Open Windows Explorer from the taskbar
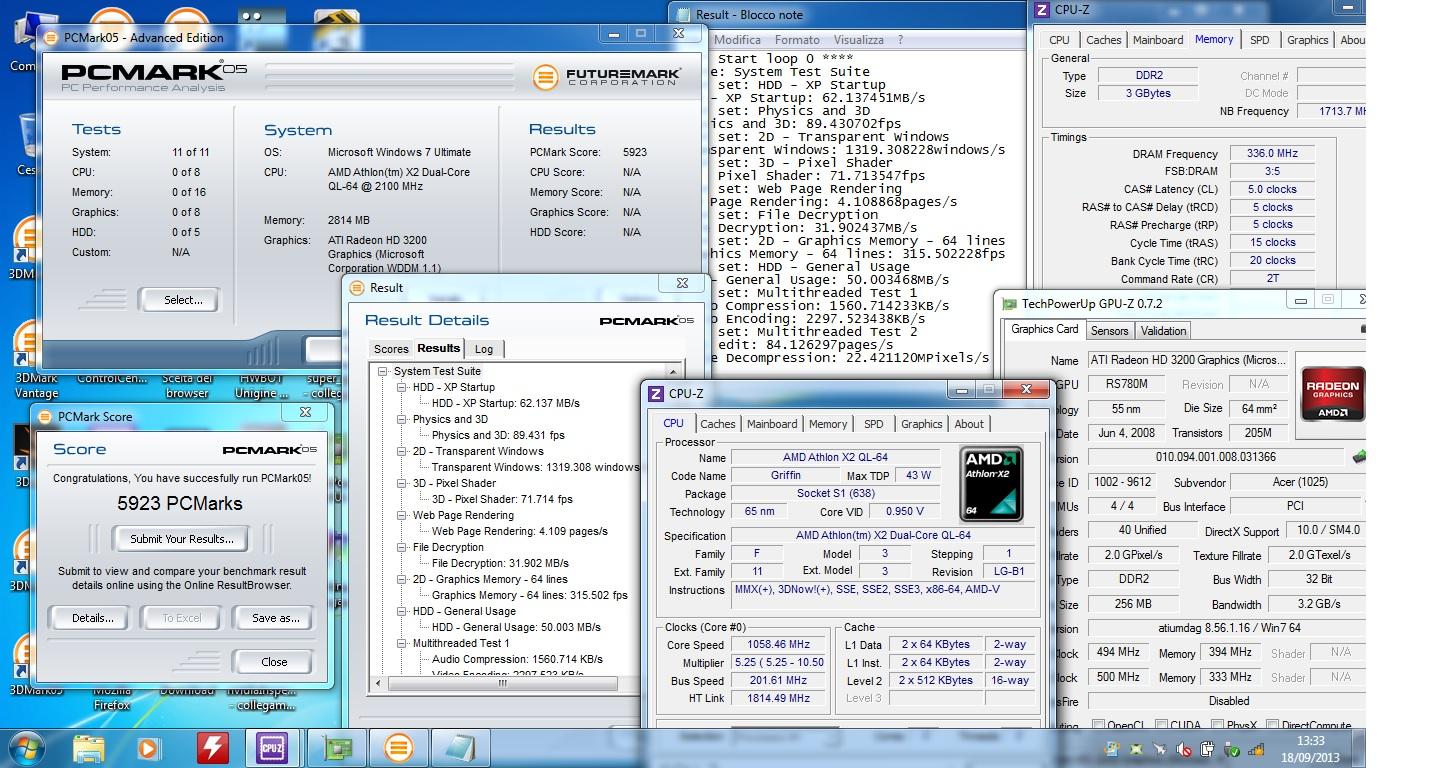The width and height of the screenshot is (1448, 768). pyautogui.click(x=88, y=748)
